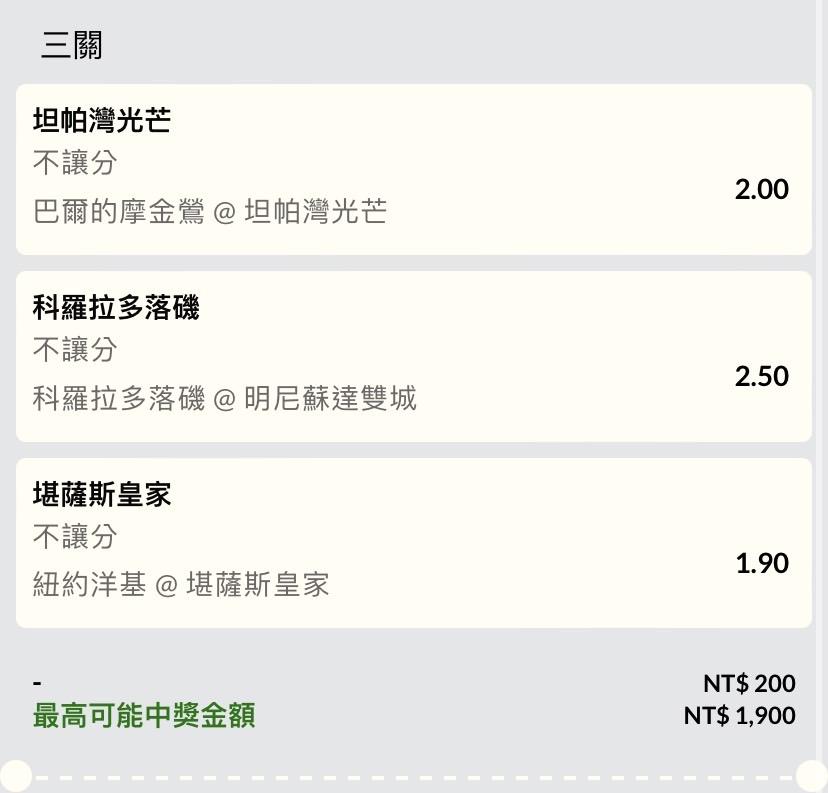
Task: Select the 科羅拉多落磯 team name
Action: coord(116,307)
